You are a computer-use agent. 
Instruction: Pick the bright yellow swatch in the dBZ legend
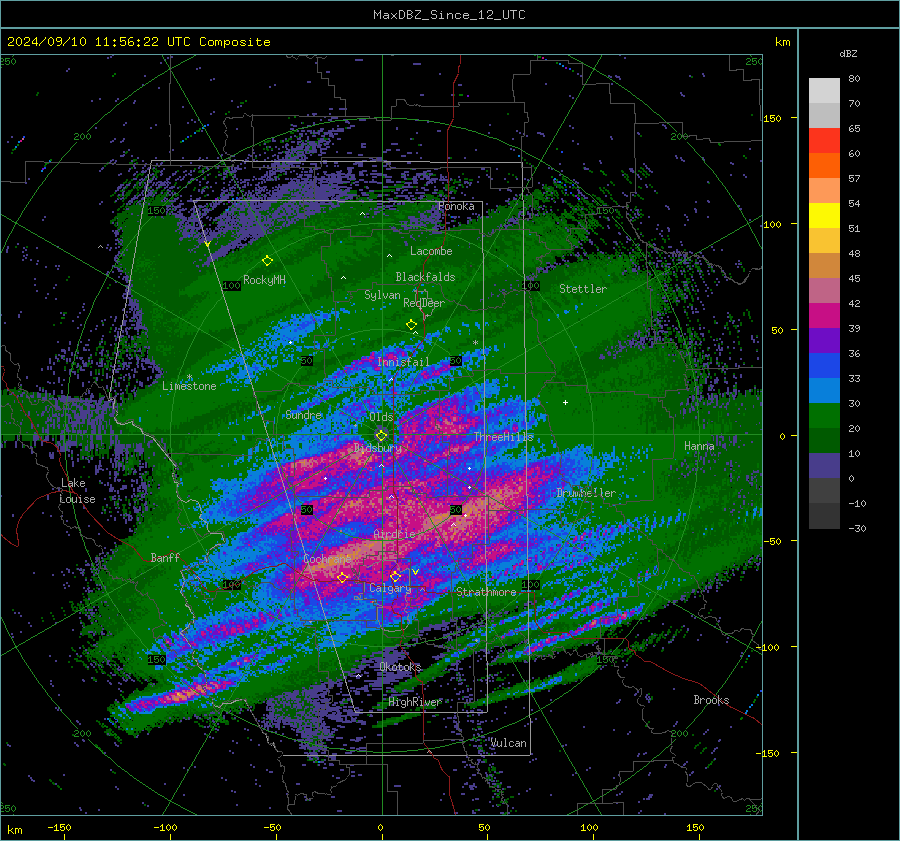(824, 216)
